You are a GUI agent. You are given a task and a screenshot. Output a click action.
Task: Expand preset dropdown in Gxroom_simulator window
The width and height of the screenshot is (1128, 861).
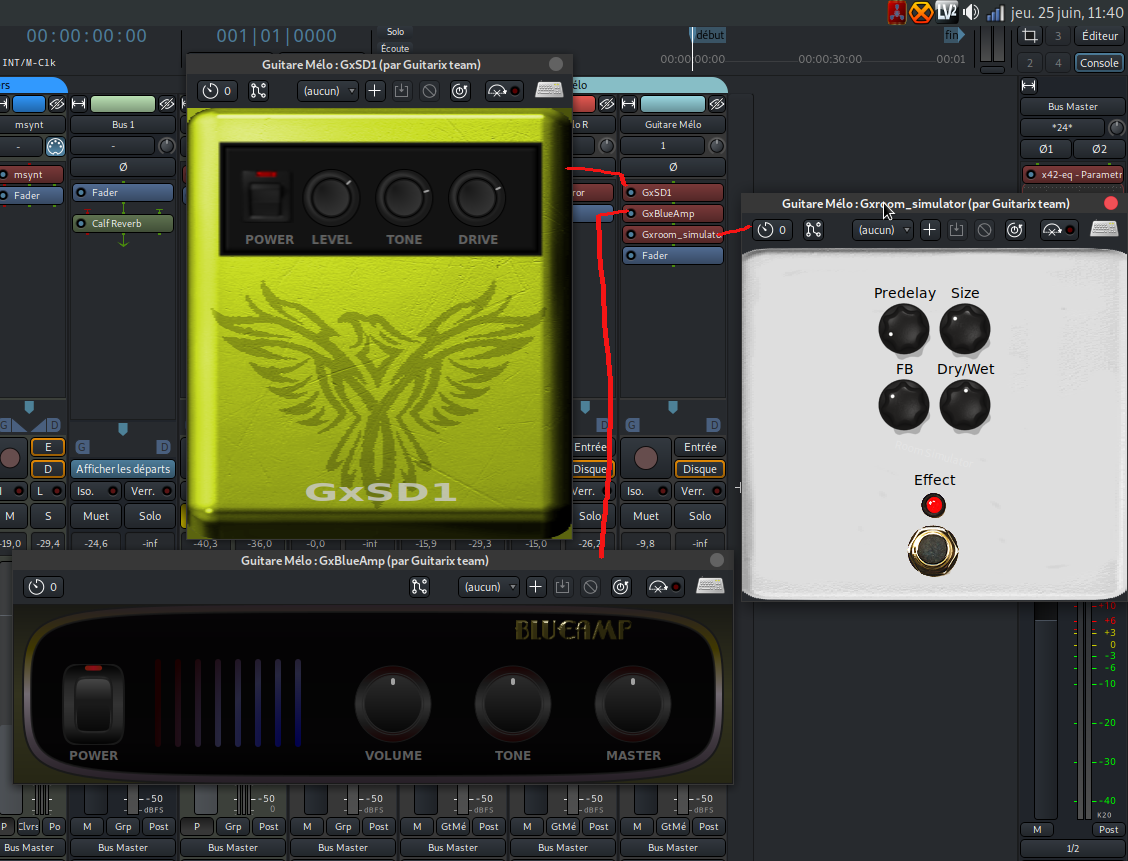pyautogui.click(x=882, y=230)
